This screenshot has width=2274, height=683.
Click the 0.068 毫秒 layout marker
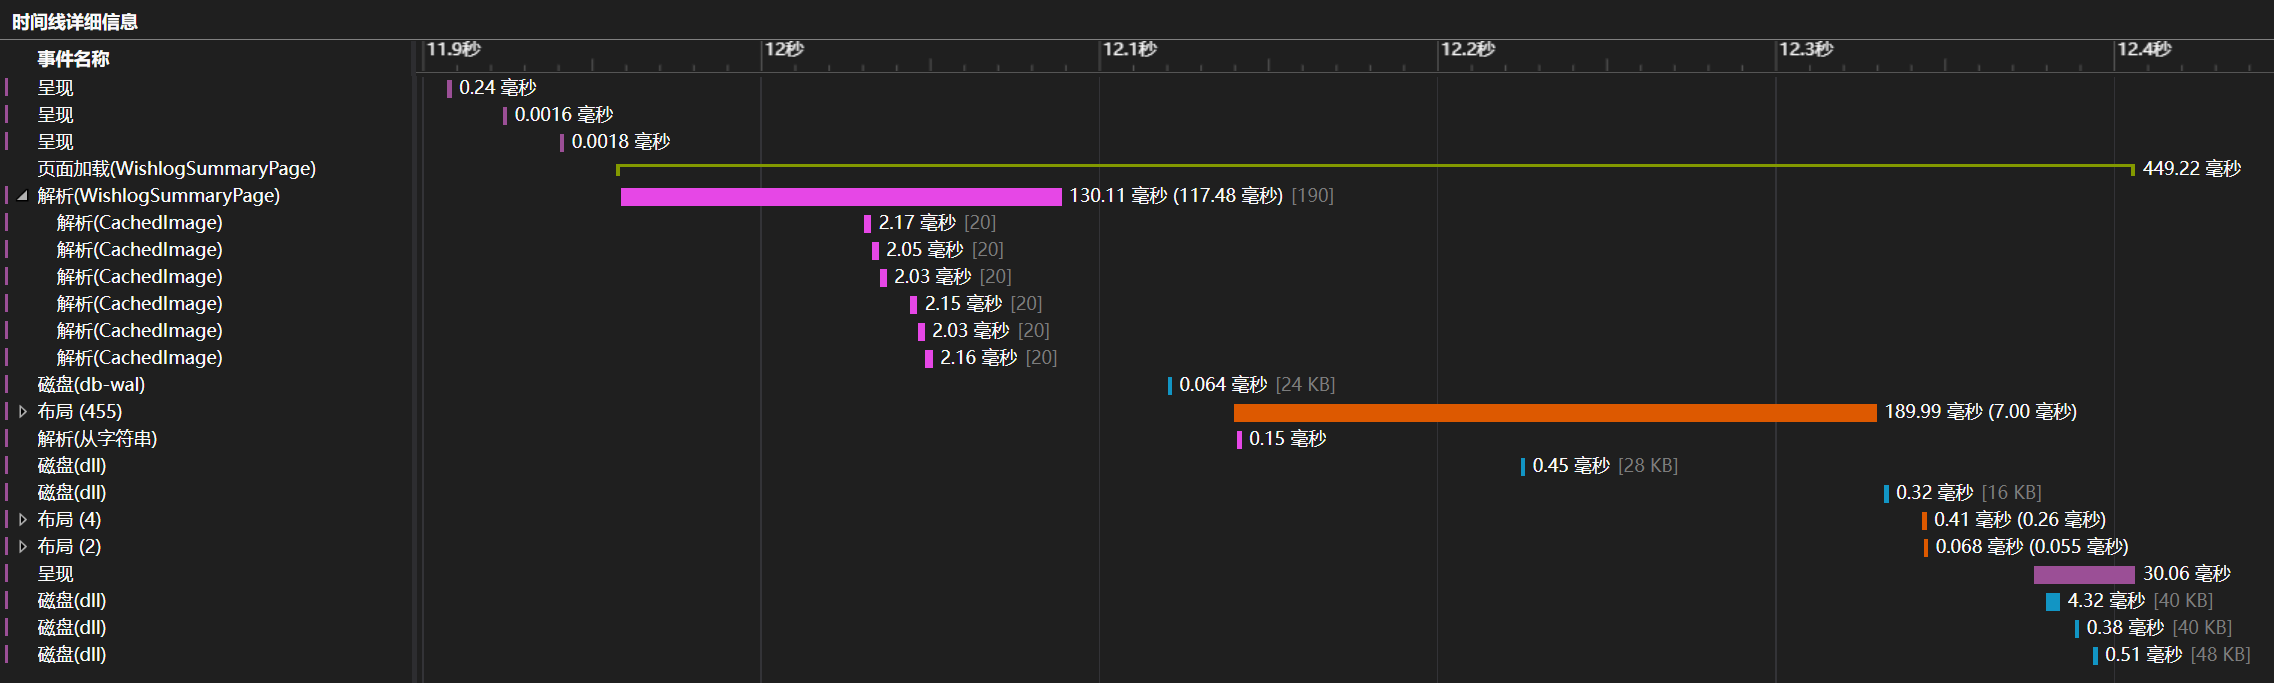1926,548
